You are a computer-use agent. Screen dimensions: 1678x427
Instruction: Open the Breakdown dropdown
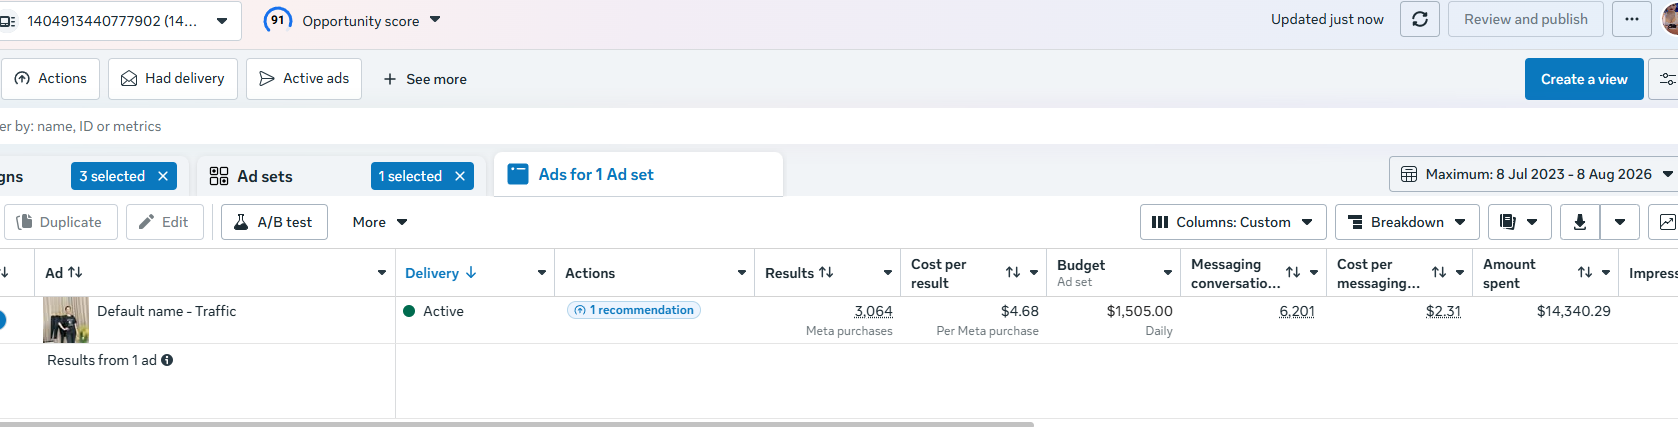1407,222
